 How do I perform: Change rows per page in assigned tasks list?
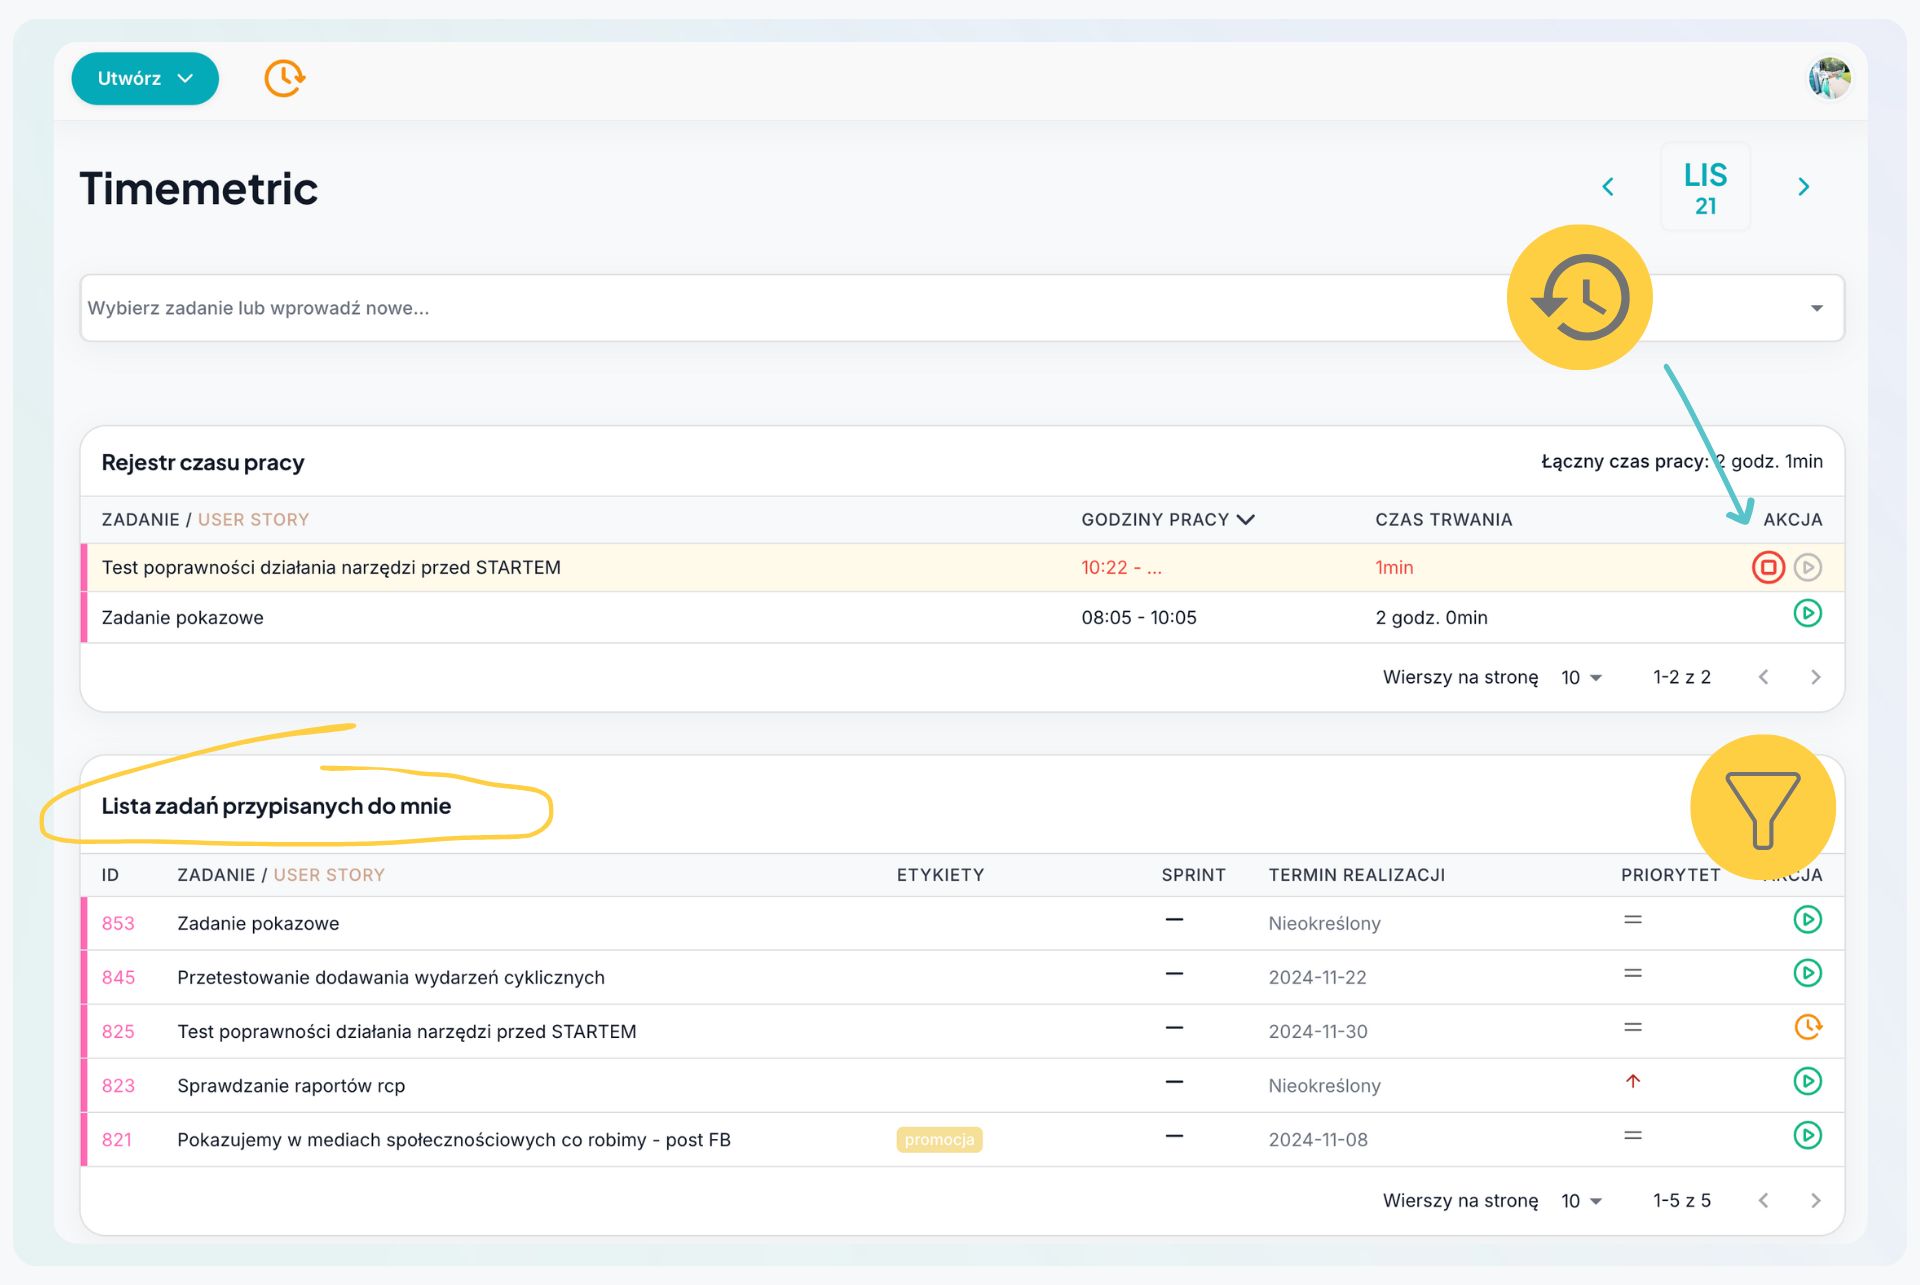1581,1201
